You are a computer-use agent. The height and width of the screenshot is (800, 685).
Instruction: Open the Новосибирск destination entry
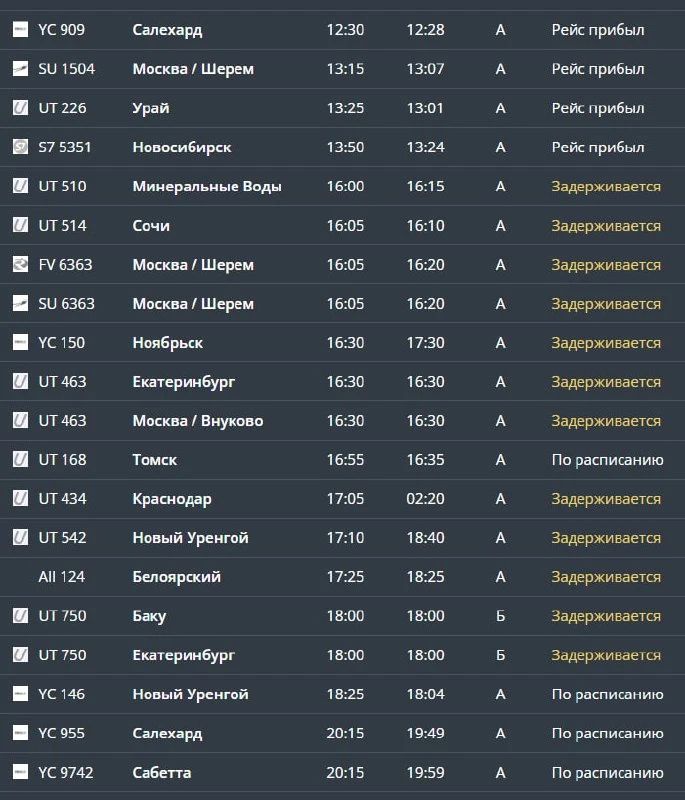tap(182, 147)
